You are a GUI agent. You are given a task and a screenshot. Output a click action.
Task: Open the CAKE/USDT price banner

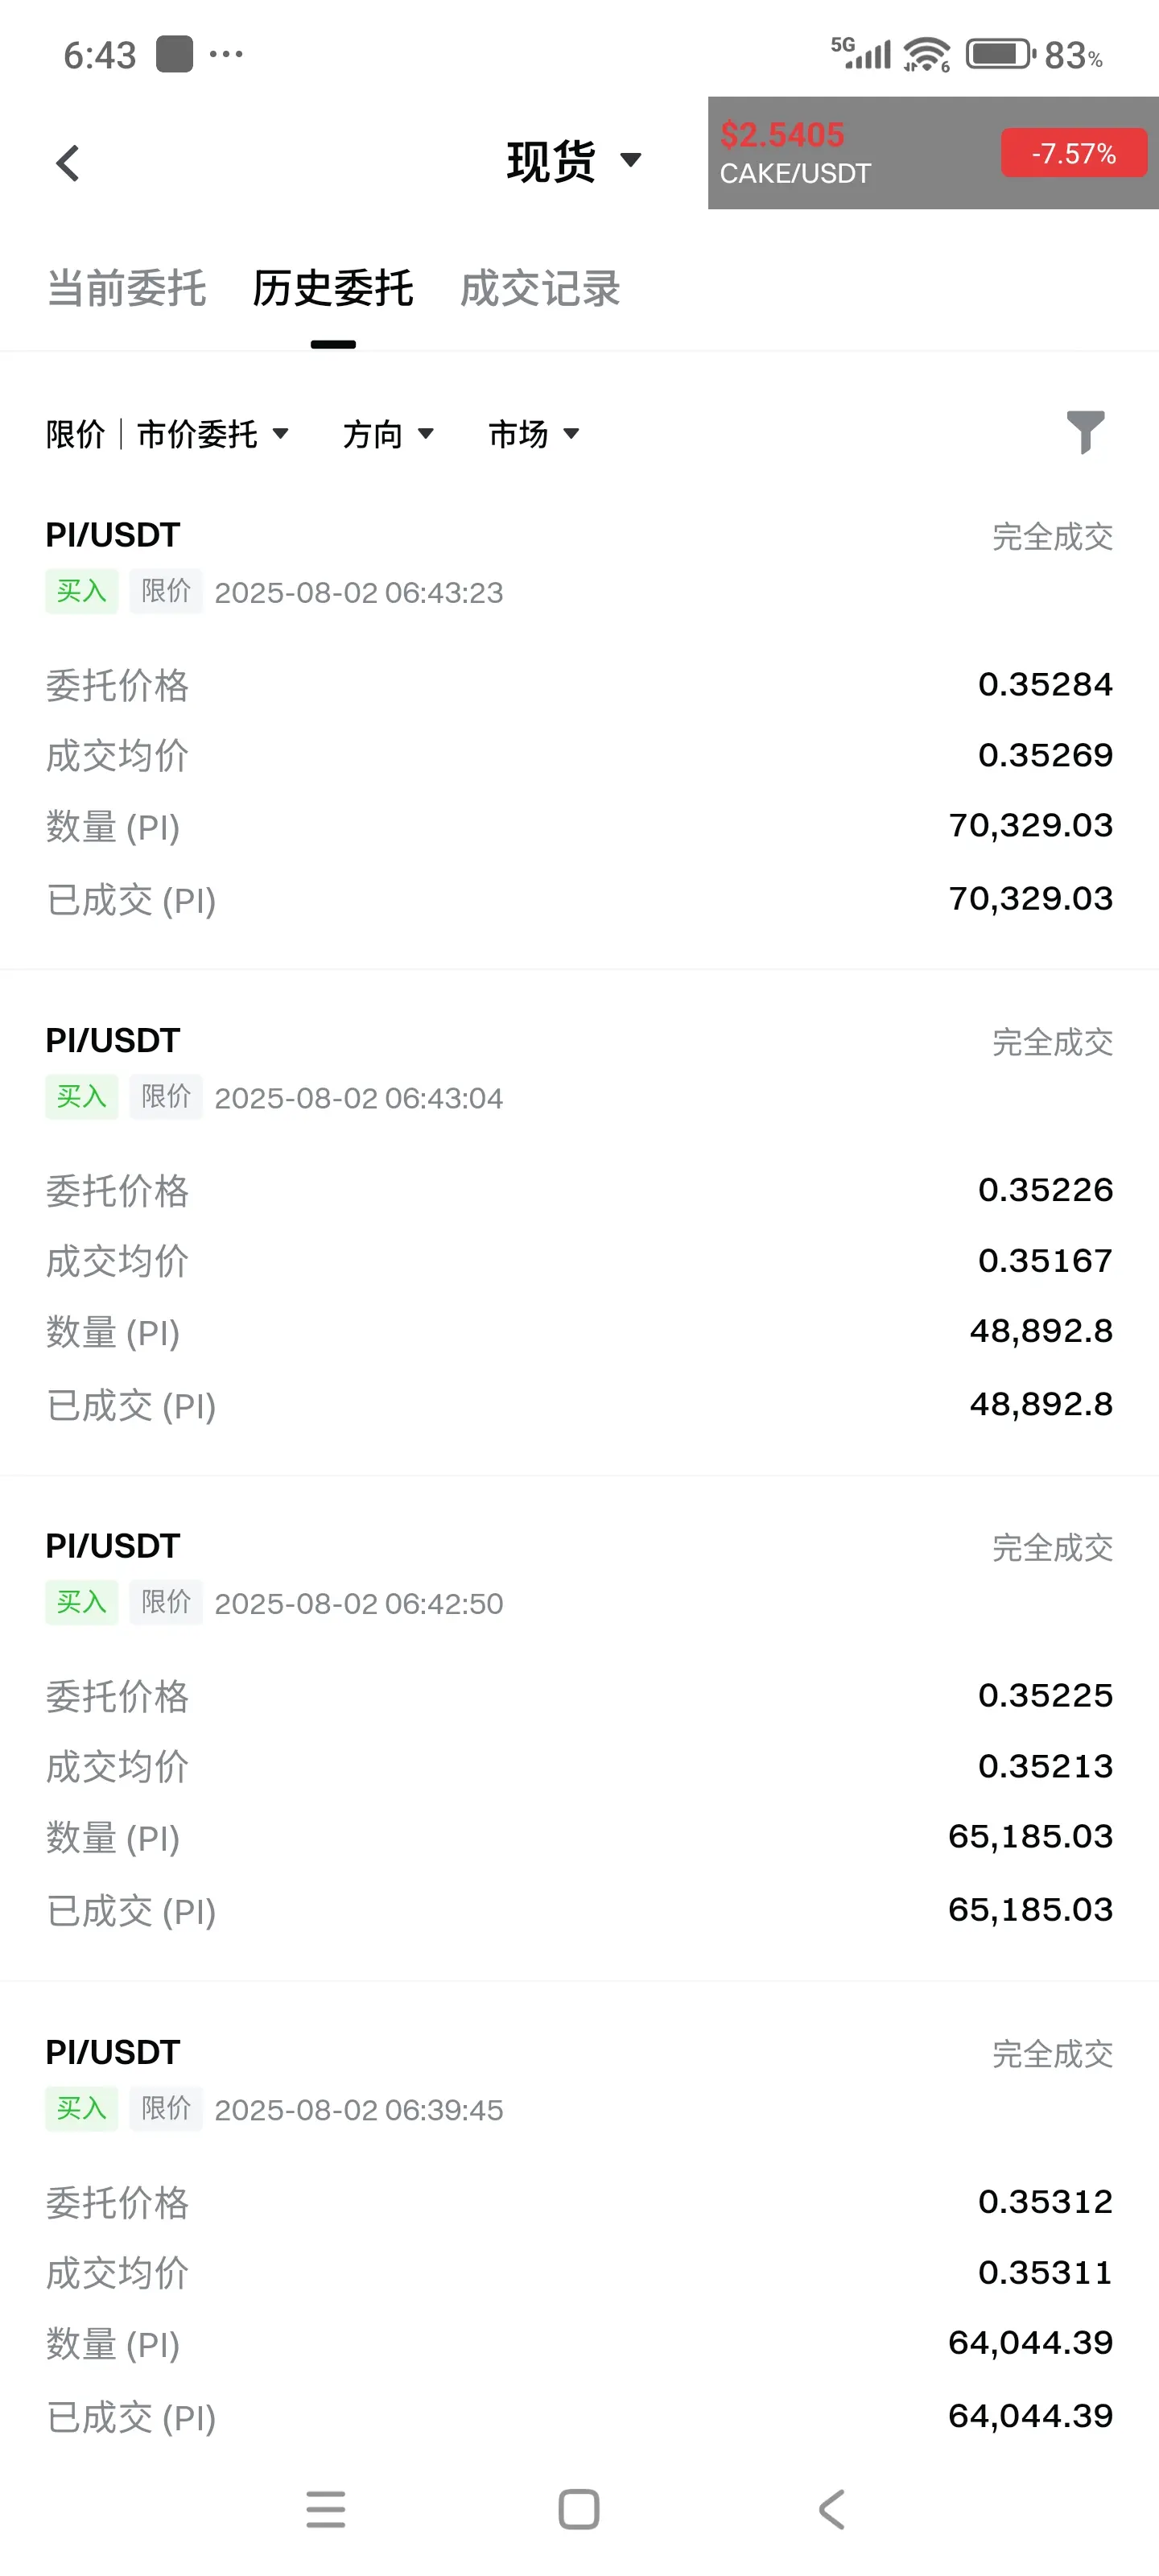point(933,153)
